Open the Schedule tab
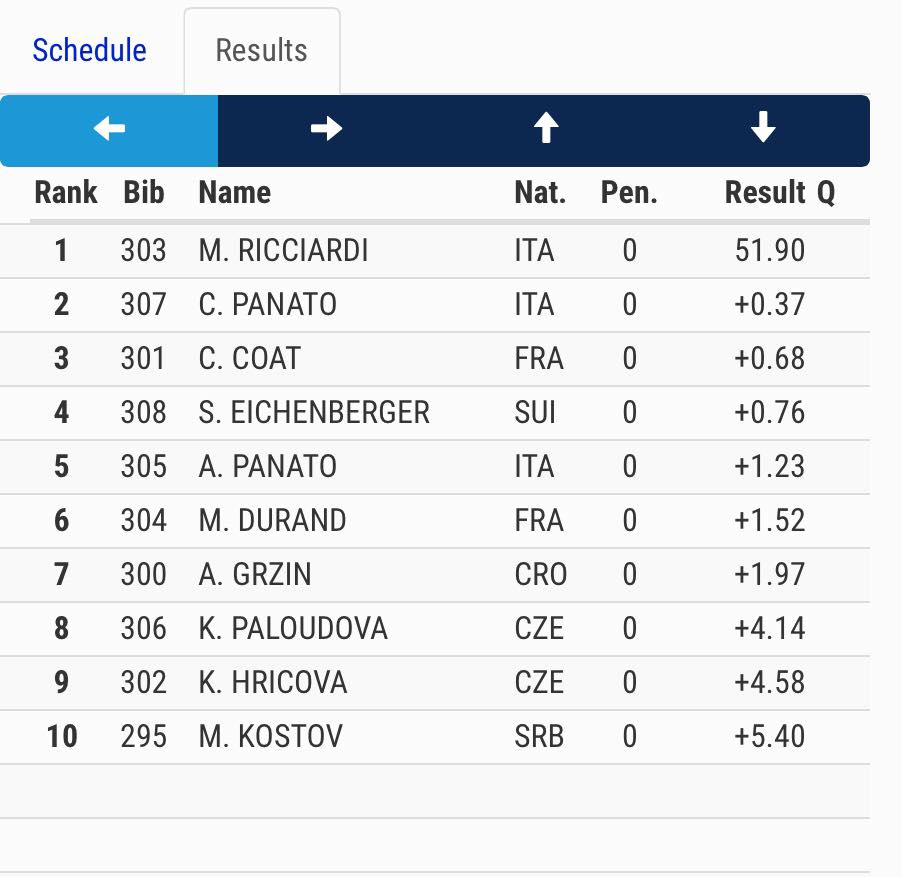This screenshot has width=902, height=877. 89,50
